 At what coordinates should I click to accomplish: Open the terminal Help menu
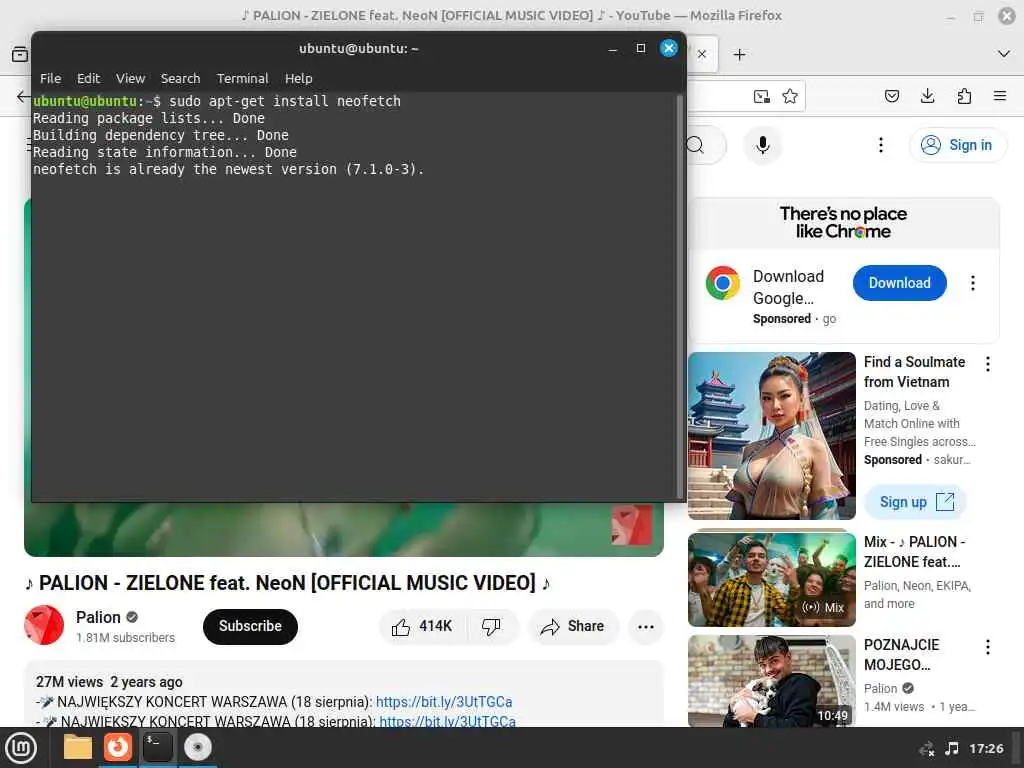(x=298, y=78)
